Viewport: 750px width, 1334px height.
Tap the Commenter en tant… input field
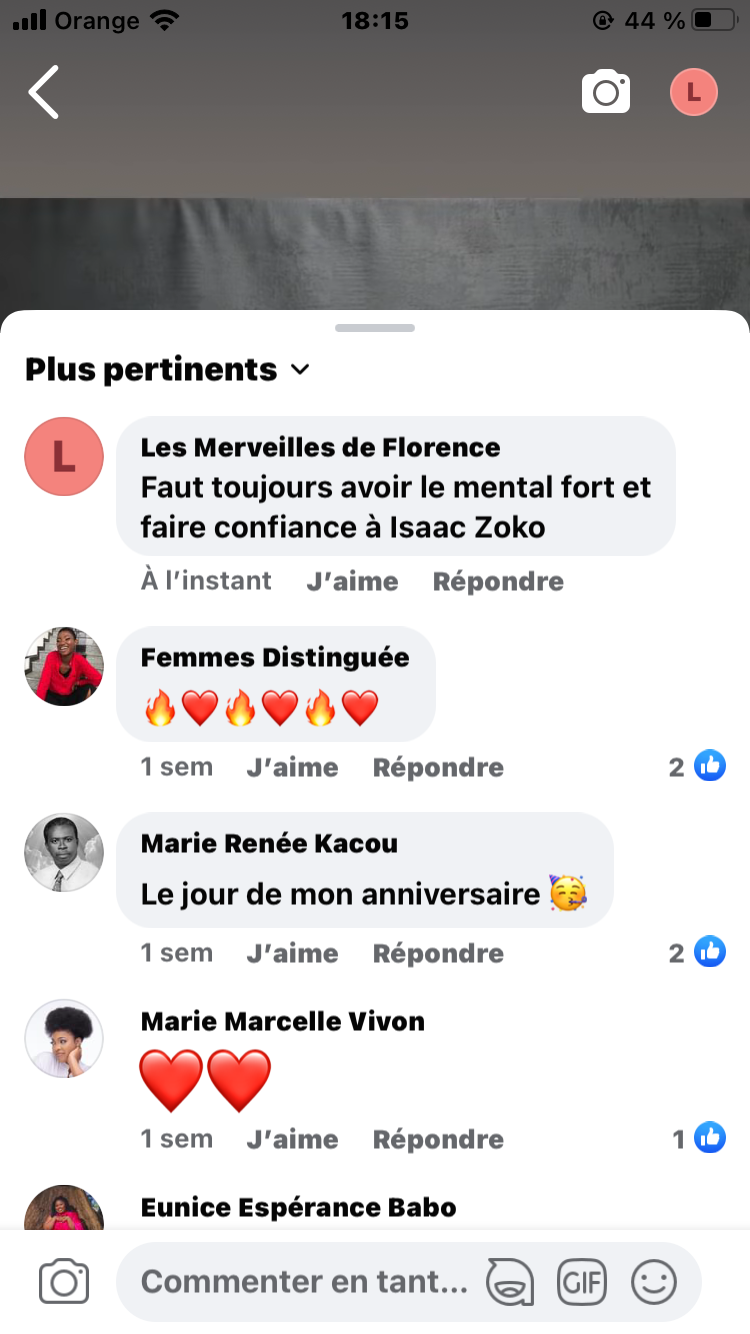pos(304,1281)
